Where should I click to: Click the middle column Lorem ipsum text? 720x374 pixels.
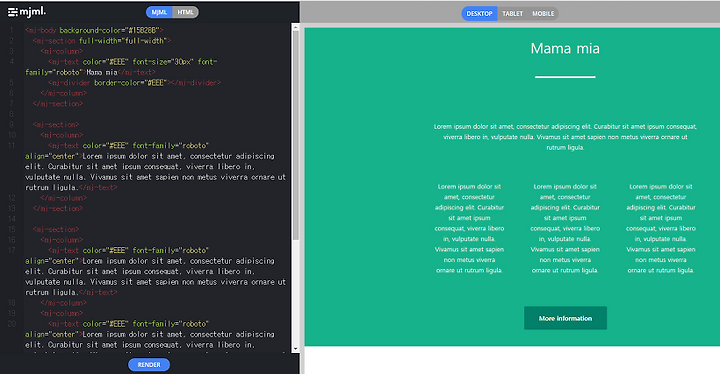coord(565,228)
